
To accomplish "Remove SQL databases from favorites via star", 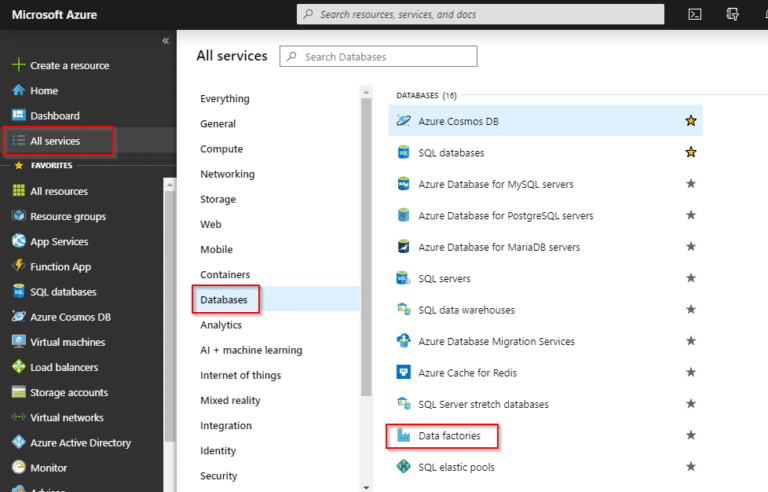I will point(690,153).
